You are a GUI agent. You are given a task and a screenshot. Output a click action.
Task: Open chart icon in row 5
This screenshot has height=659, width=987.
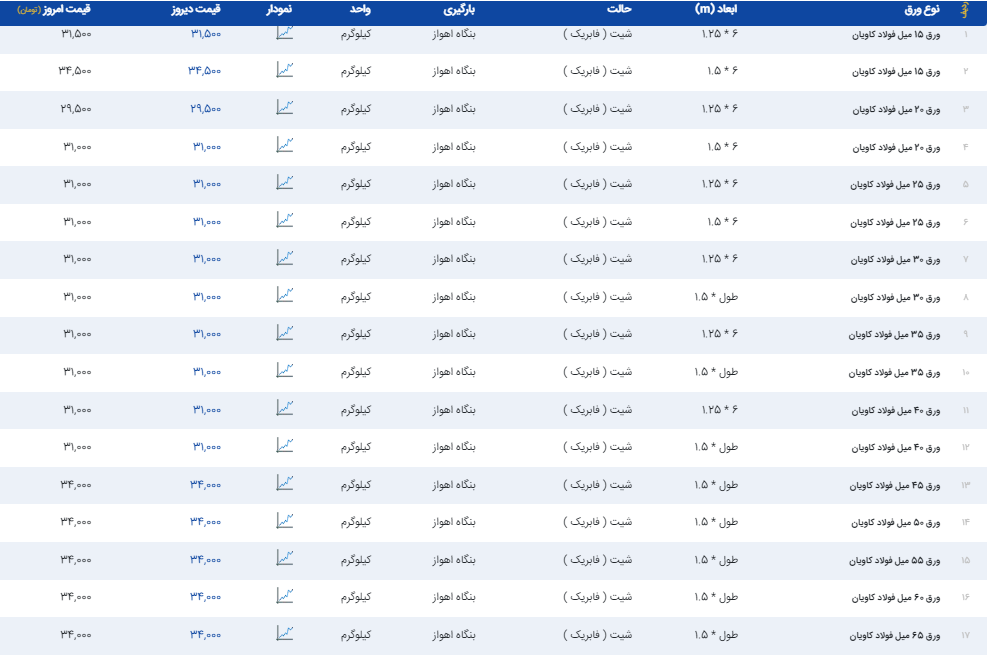(x=285, y=182)
